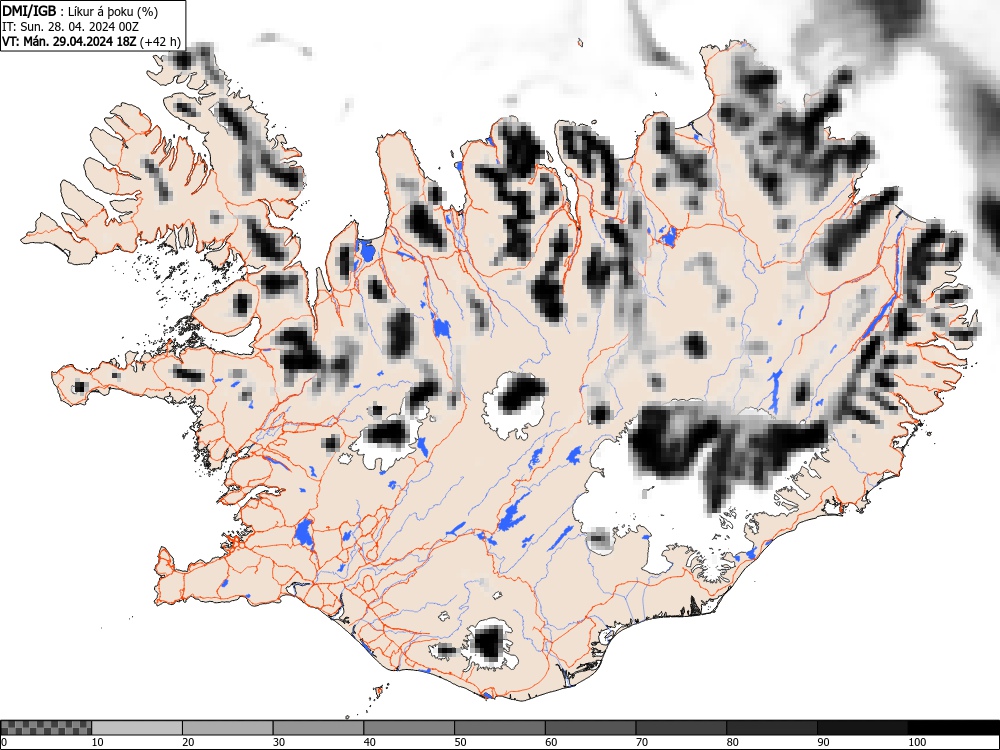The width and height of the screenshot is (1000, 750).
Task: Click the 30-40 gray legend segment
Action: click(318, 728)
